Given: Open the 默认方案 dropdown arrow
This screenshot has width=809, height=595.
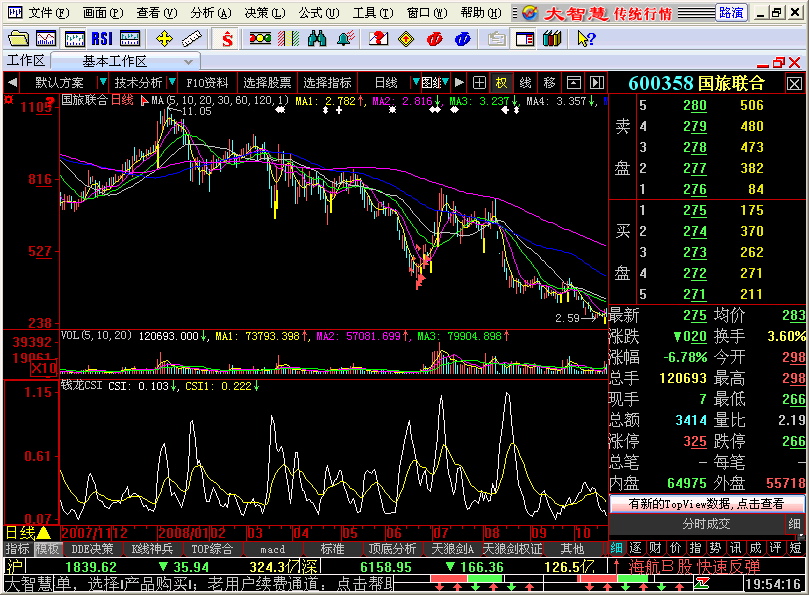Looking at the screenshot, I should (103, 82).
